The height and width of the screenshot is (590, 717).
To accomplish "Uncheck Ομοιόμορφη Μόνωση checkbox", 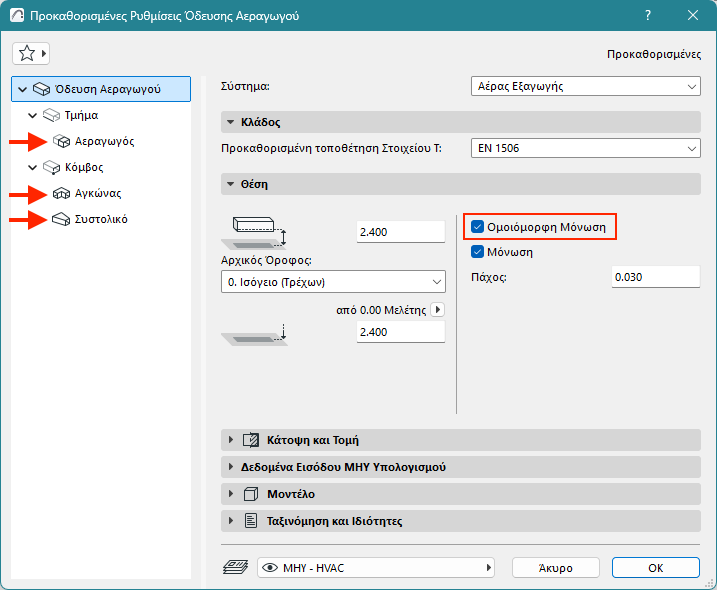I will (477, 226).
